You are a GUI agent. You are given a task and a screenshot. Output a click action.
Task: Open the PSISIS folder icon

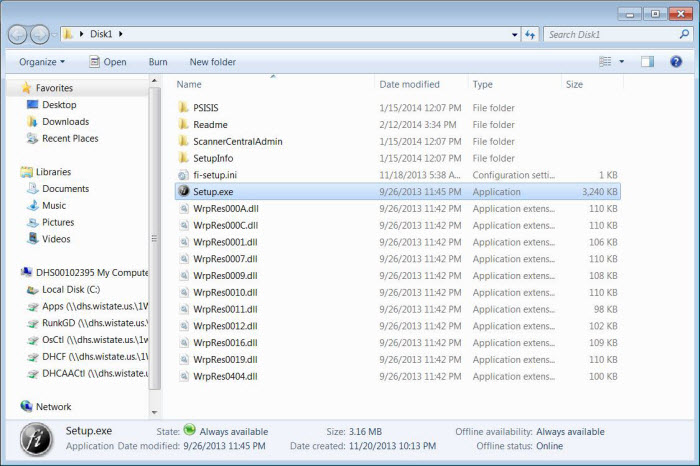click(183, 108)
